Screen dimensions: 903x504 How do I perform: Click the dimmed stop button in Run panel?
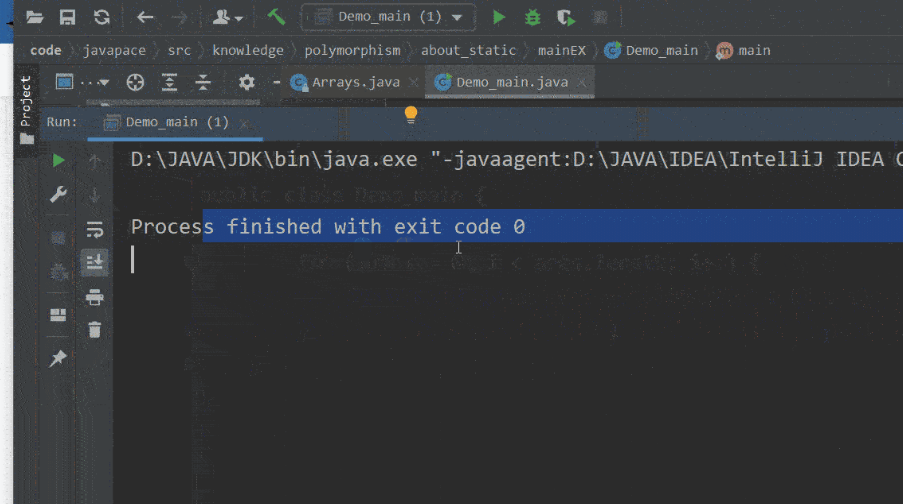[58, 238]
